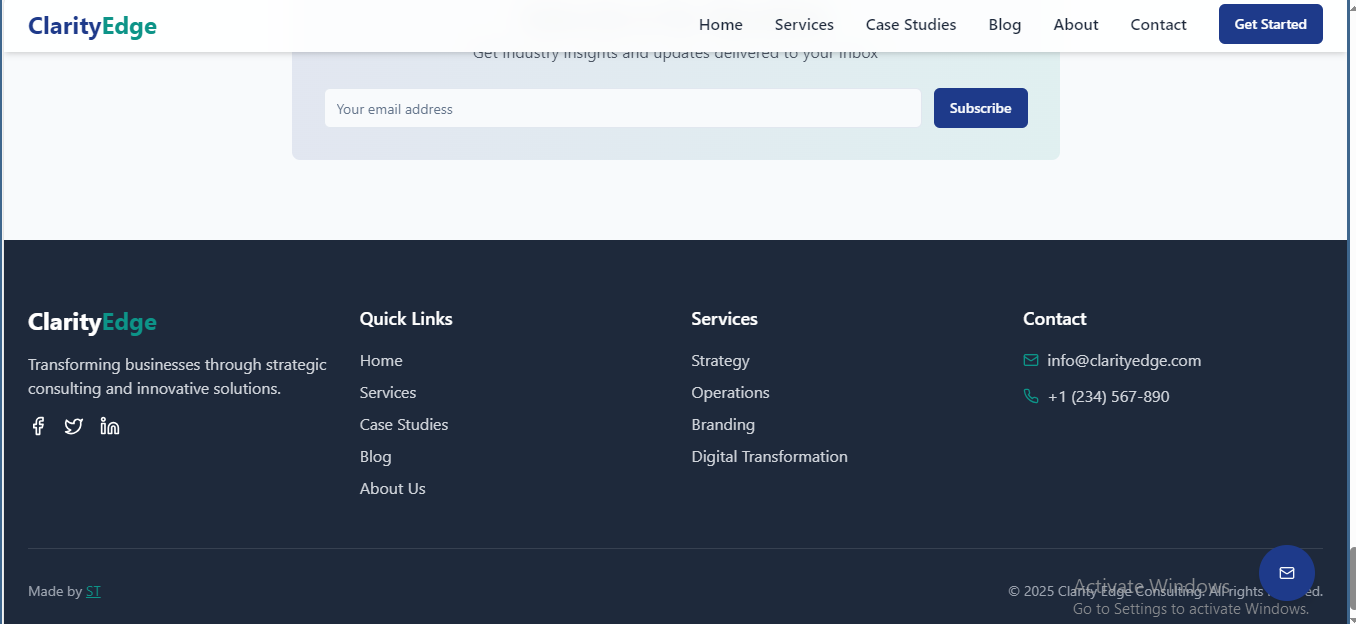The image size is (1356, 624).
Task: Go to Home in top navigation
Action: coord(721,24)
